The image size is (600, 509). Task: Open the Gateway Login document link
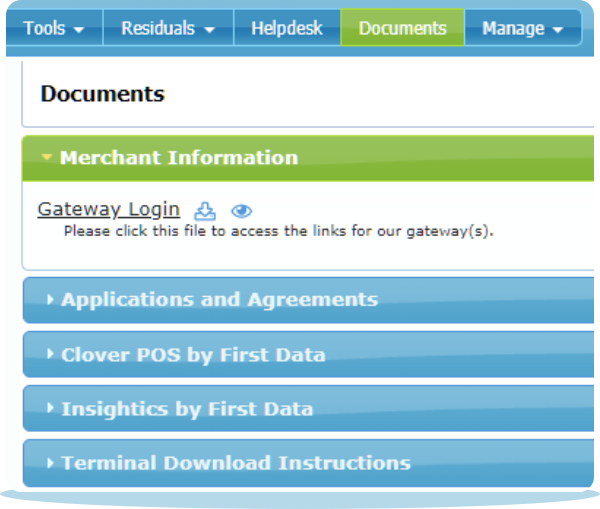(108, 210)
